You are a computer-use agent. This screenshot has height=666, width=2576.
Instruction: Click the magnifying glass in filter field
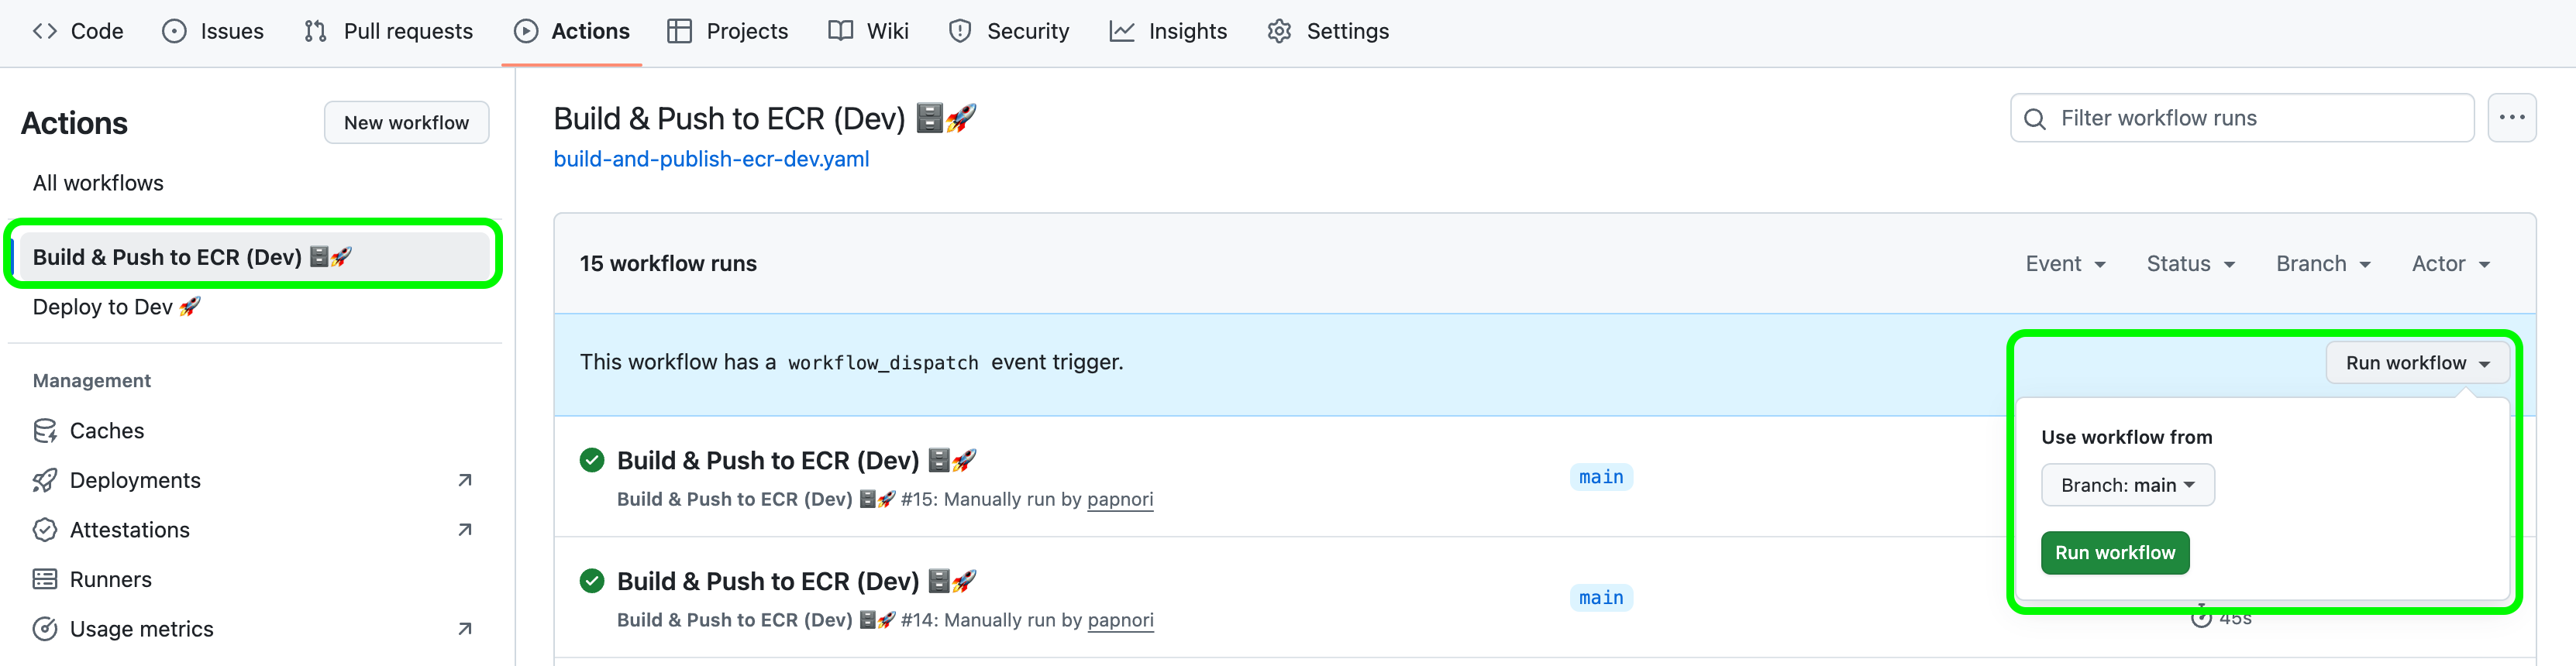[2035, 118]
